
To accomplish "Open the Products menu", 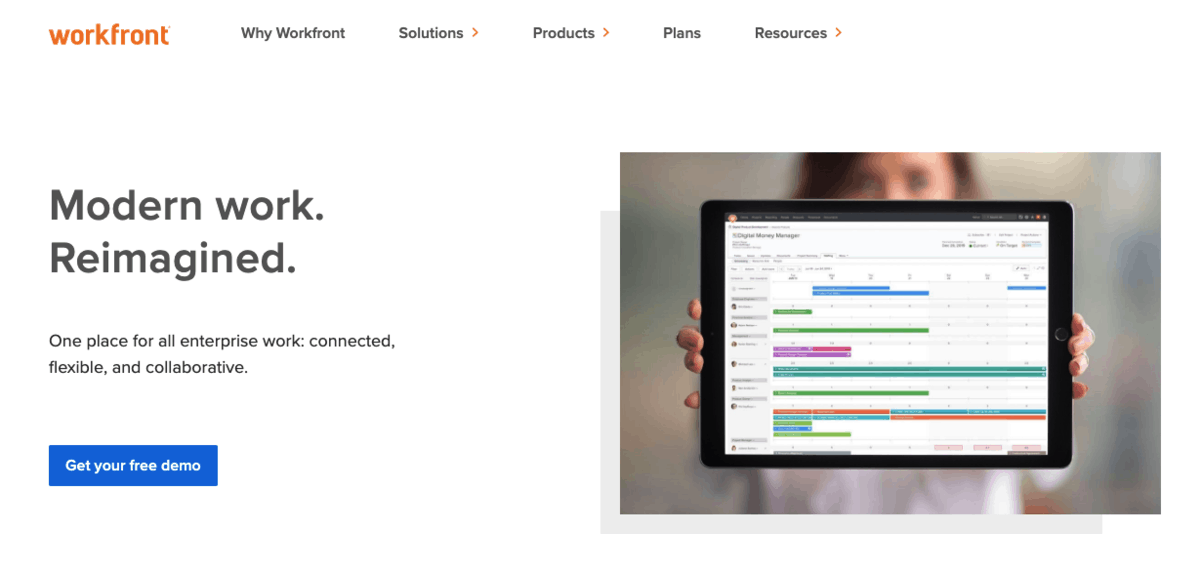I will (564, 33).
